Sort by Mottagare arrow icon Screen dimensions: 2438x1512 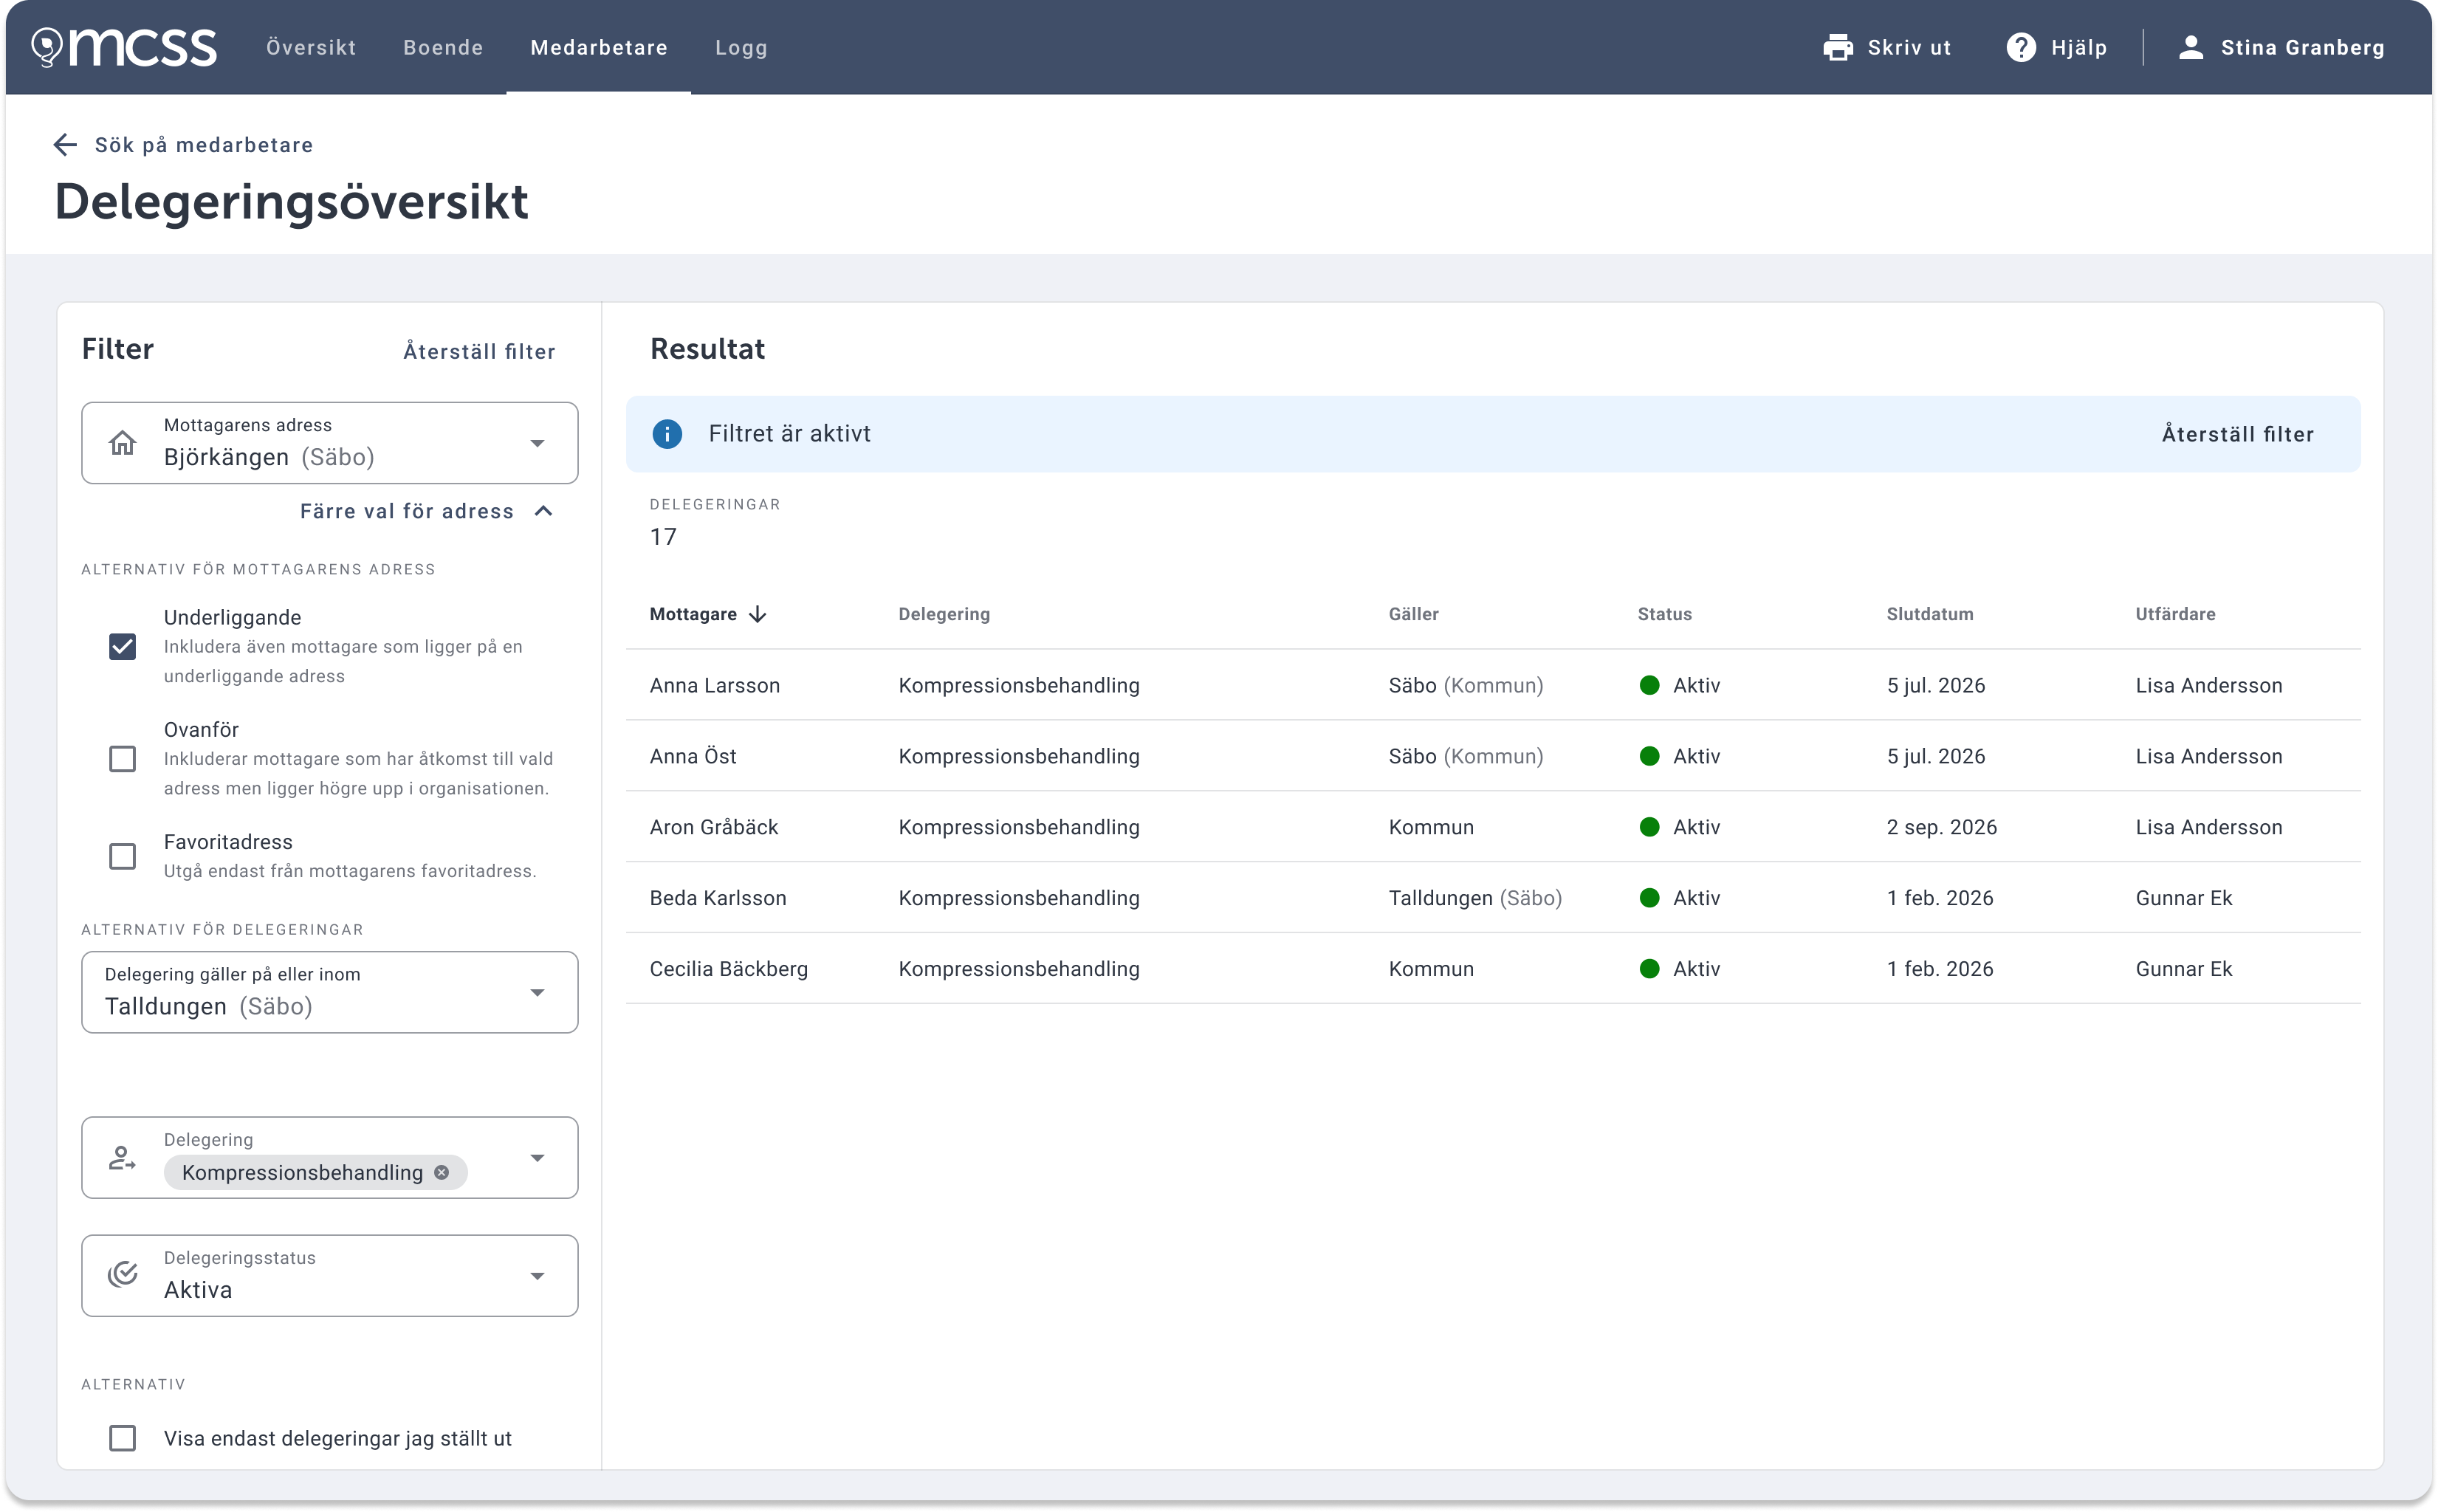tap(758, 614)
